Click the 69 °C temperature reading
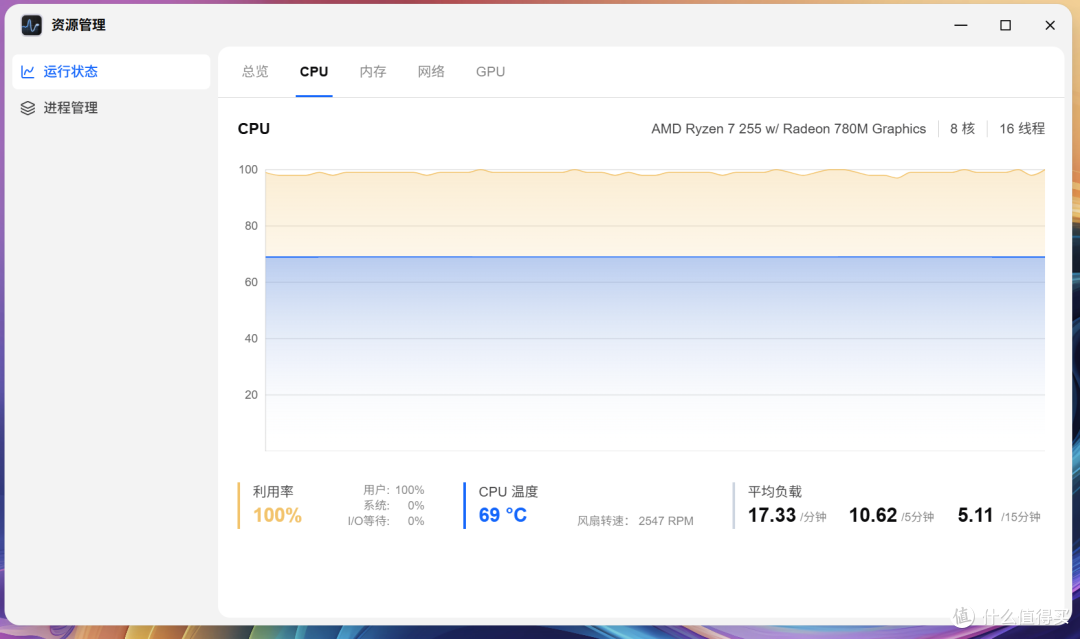1080x639 pixels. pyautogui.click(x=503, y=515)
